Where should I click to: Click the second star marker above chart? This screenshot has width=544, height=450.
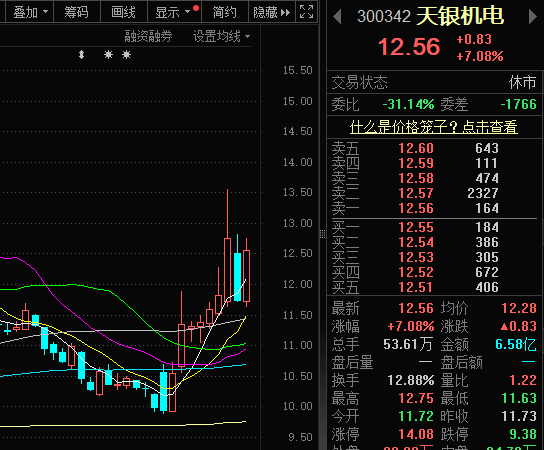pos(127,54)
